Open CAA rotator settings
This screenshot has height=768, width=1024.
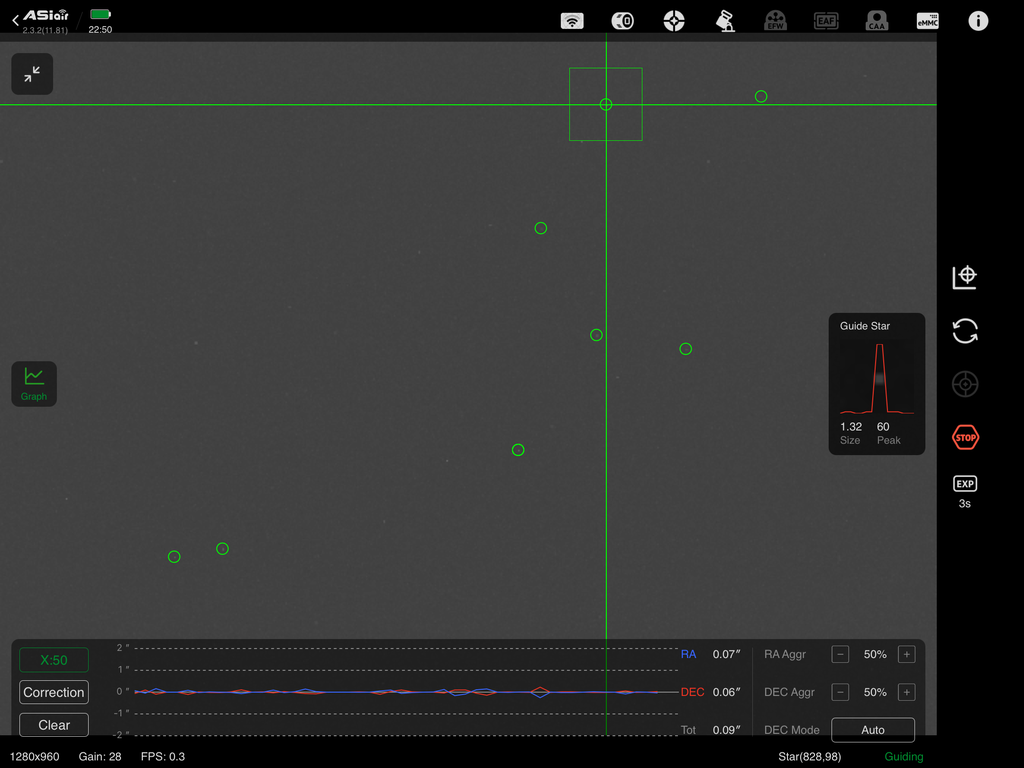click(876, 21)
